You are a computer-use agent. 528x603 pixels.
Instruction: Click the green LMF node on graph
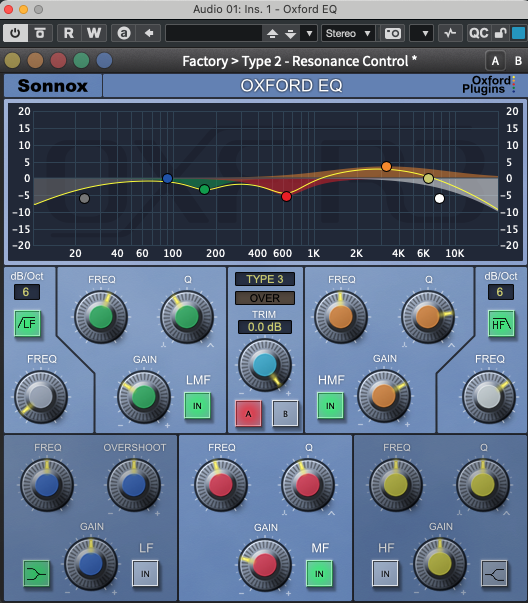coord(205,189)
